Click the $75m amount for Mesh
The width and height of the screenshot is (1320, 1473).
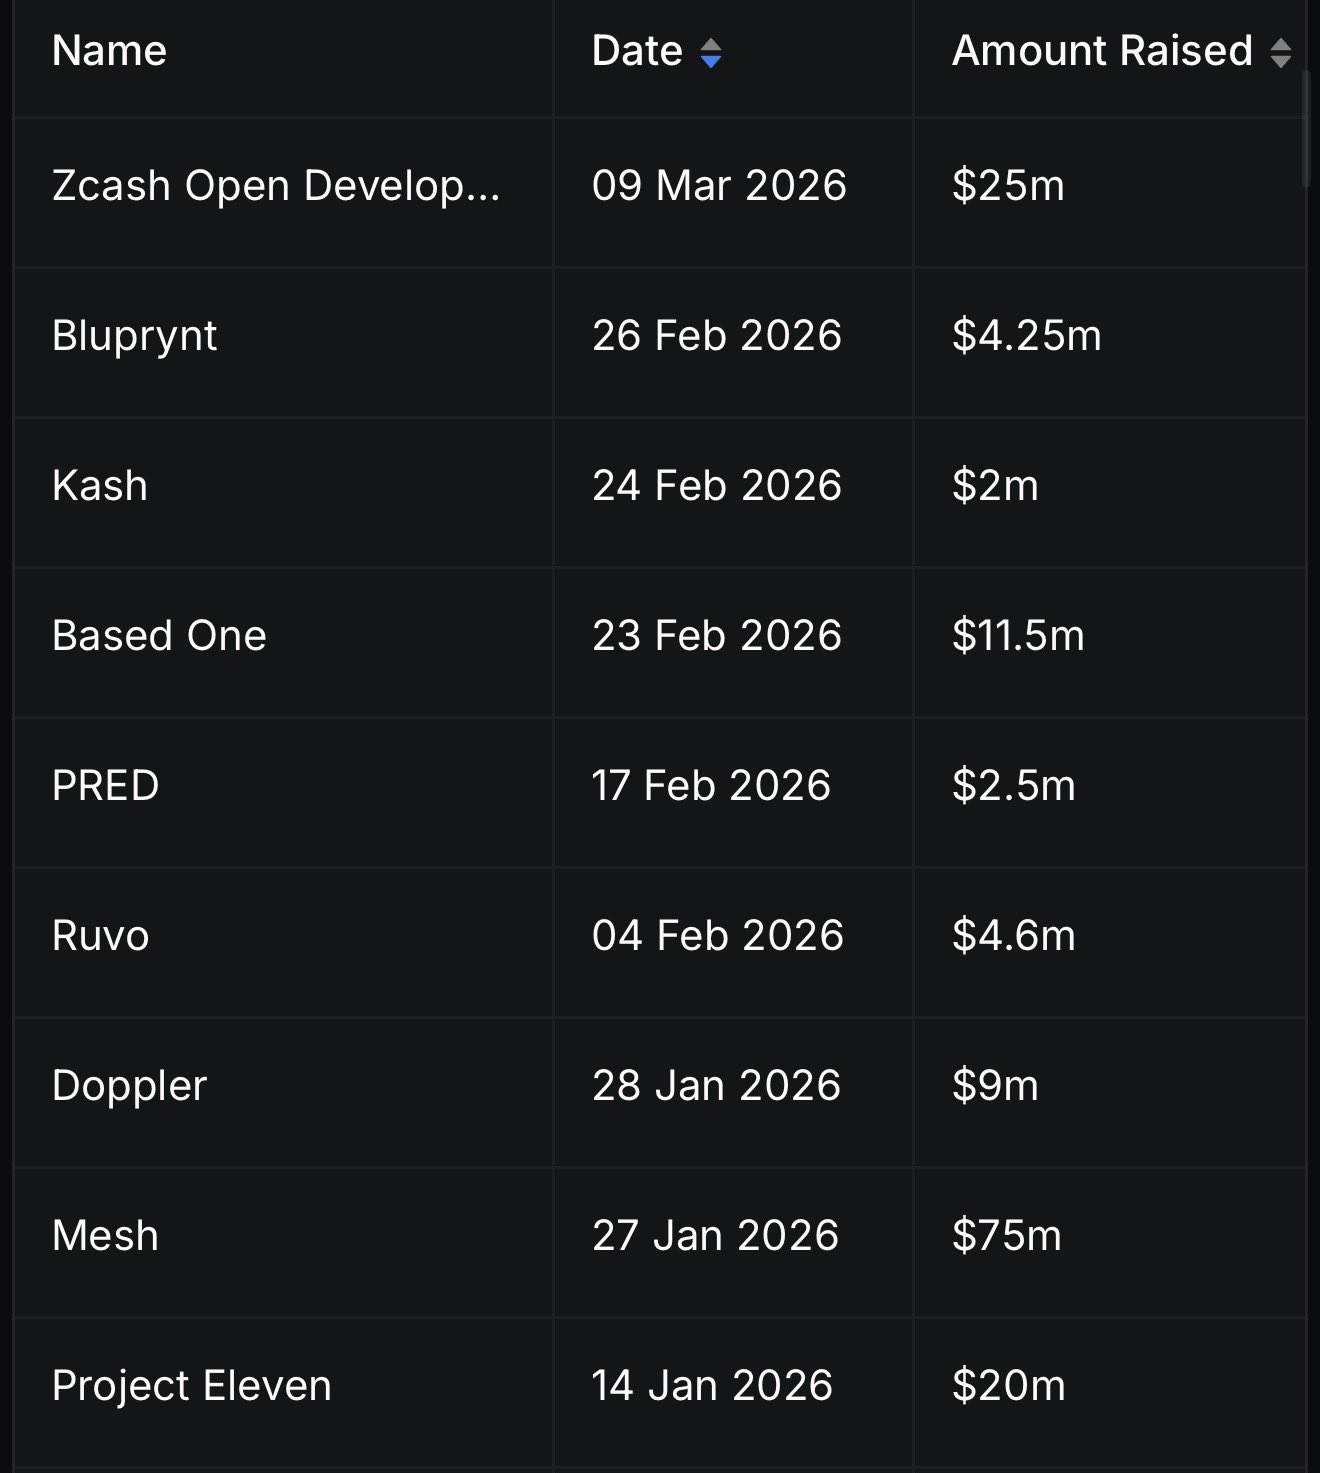pyautogui.click(x=1006, y=1236)
